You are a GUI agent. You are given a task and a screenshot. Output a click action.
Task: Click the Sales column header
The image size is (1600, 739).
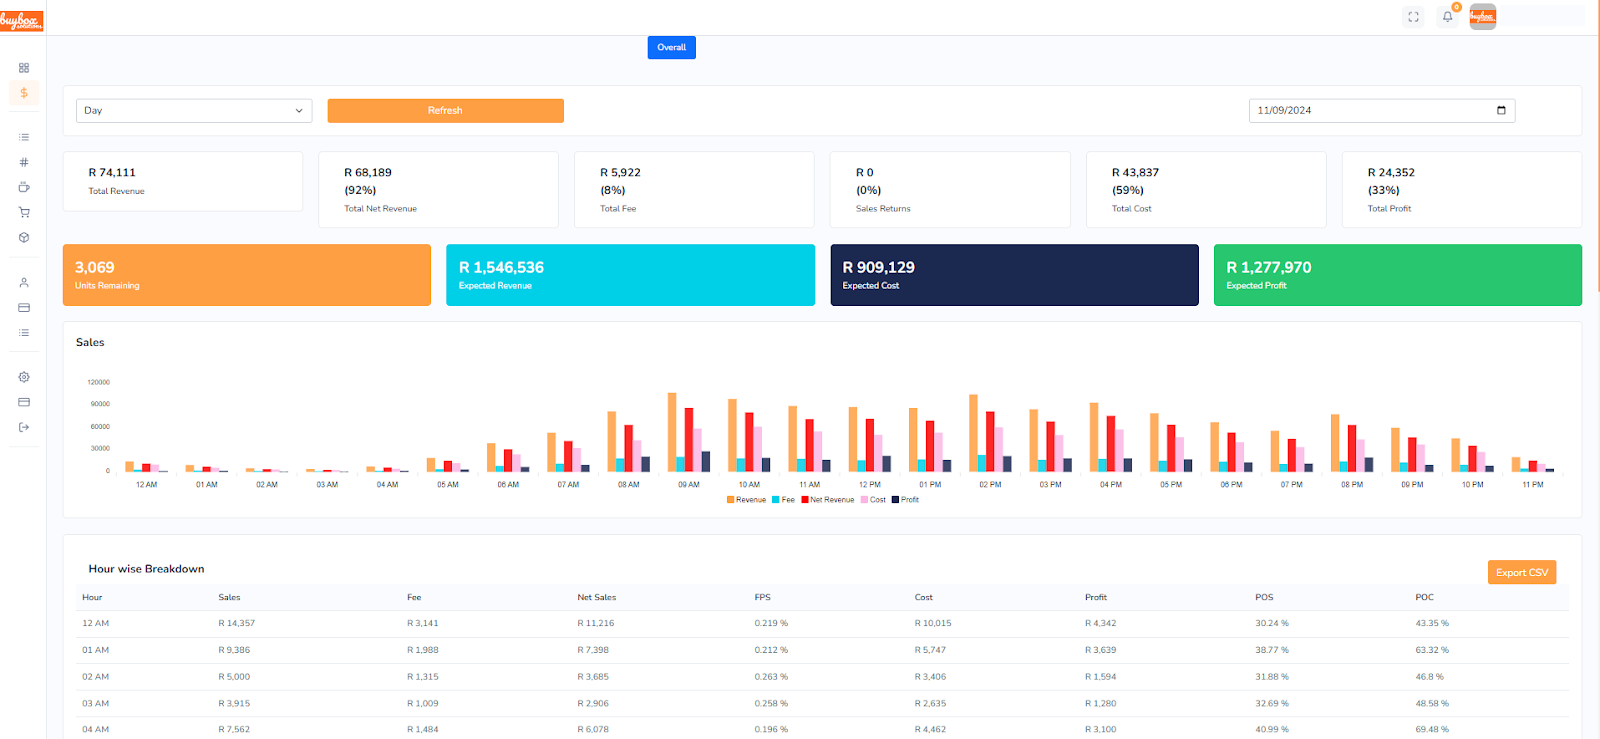point(229,597)
